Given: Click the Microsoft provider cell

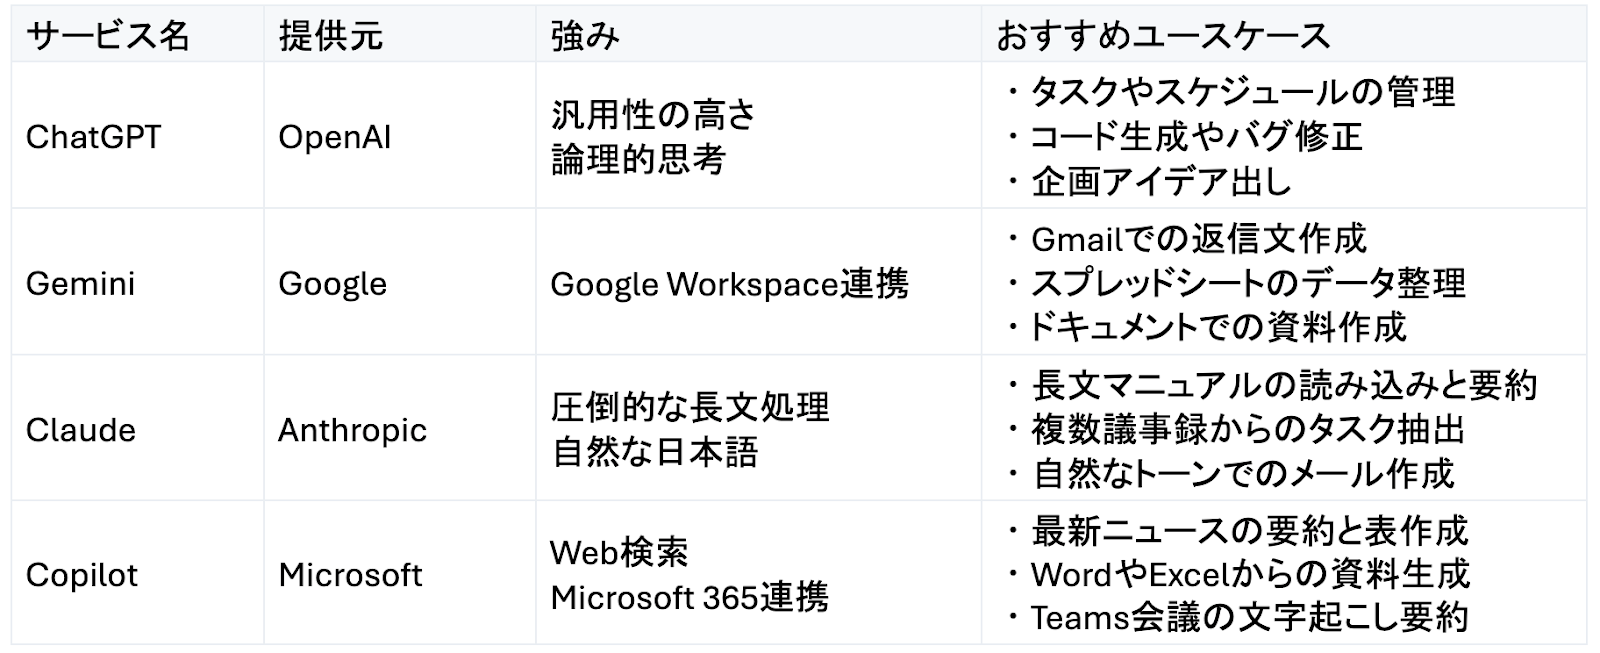Looking at the screenshot, I should pos(350,576).
